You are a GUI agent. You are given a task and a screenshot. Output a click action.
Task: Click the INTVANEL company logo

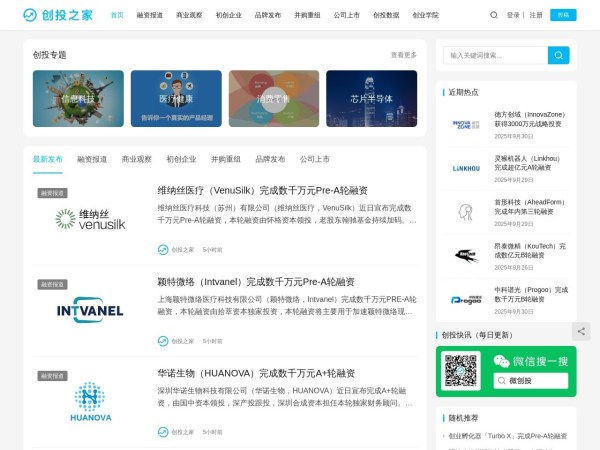[90, 310]
